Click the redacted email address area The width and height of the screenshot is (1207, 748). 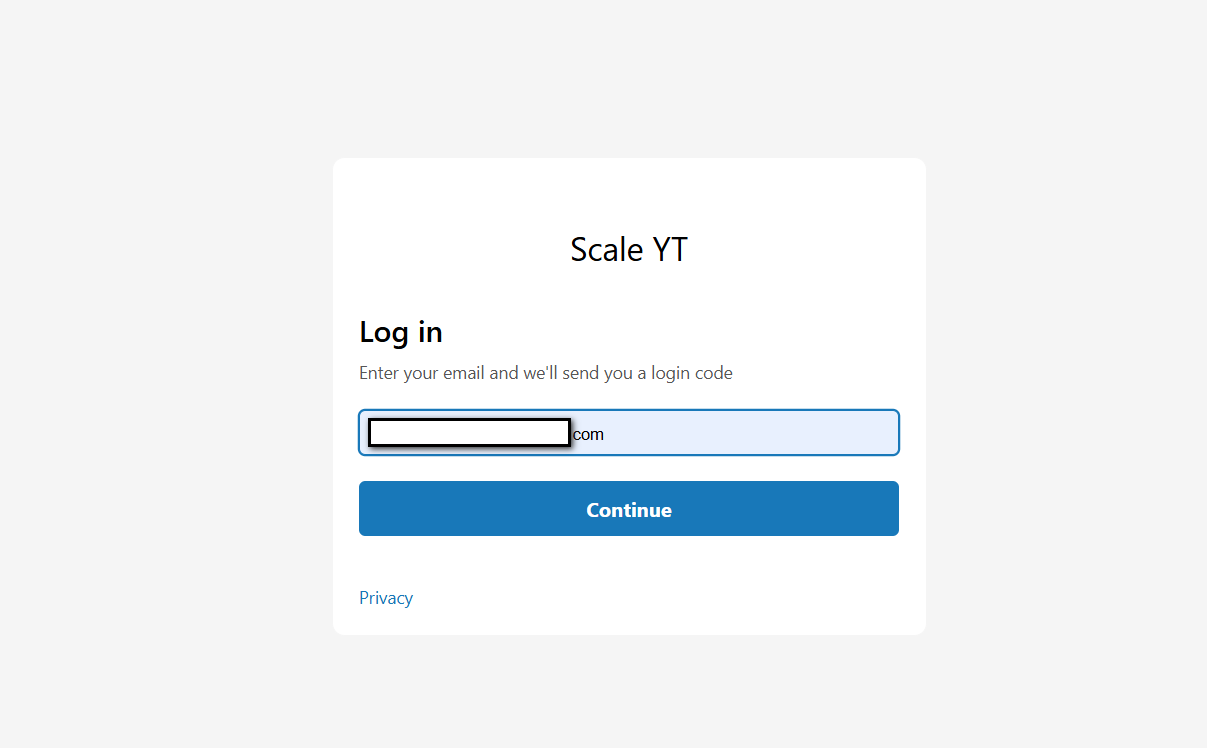pyautogui.click(x=468, y=430)
